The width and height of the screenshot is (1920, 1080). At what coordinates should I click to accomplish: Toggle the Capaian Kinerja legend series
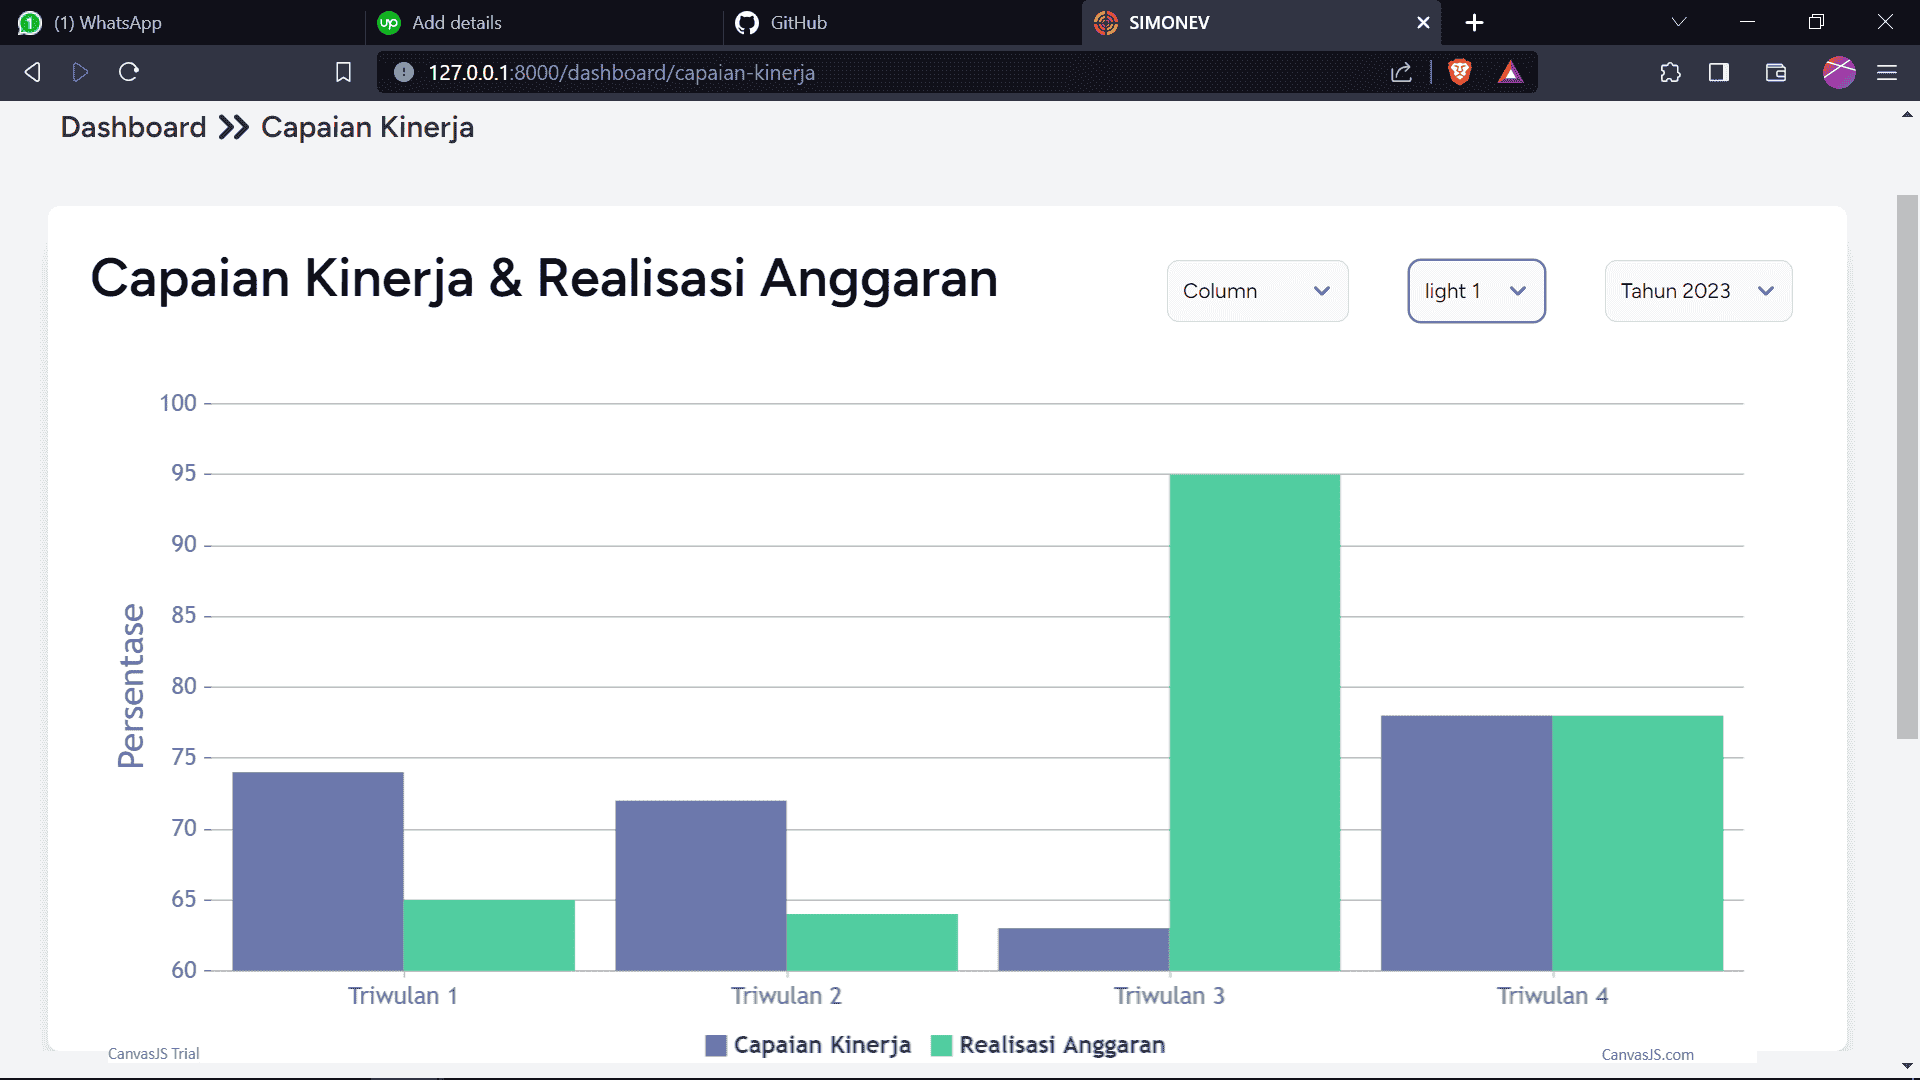(x=808, y=1044)
